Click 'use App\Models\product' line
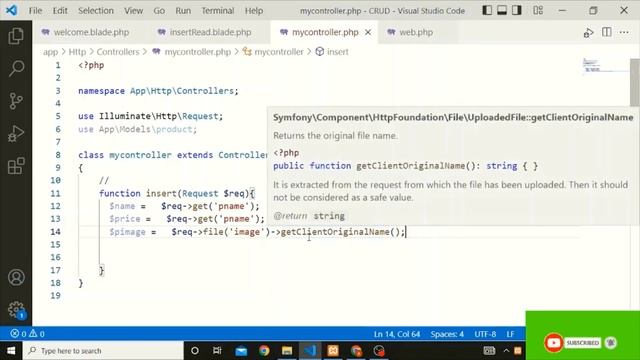Viewport: 640px width, 360px height. 138,129
